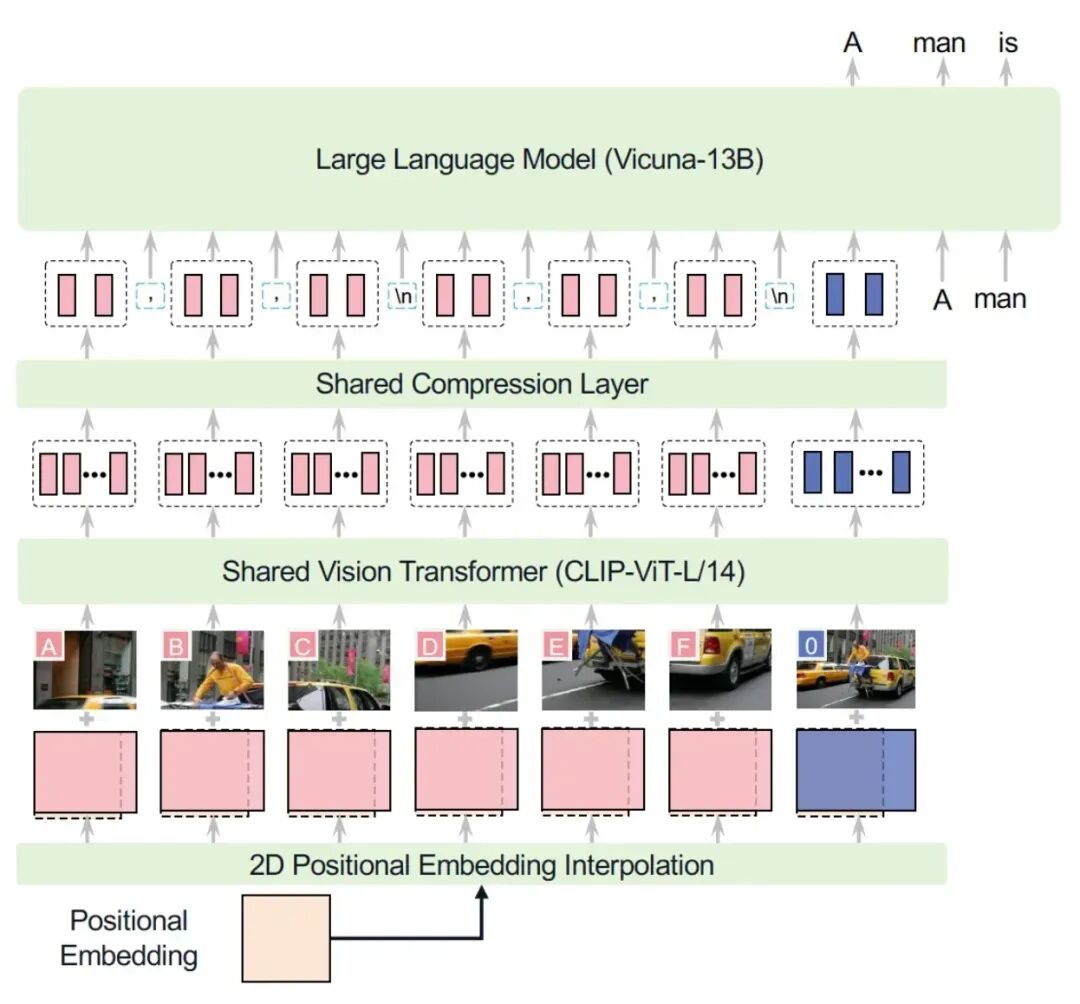The height and width of the screenshot is (1004, 1080).
Task: Select the blue ViT output token group
Action: pos(858,473)
